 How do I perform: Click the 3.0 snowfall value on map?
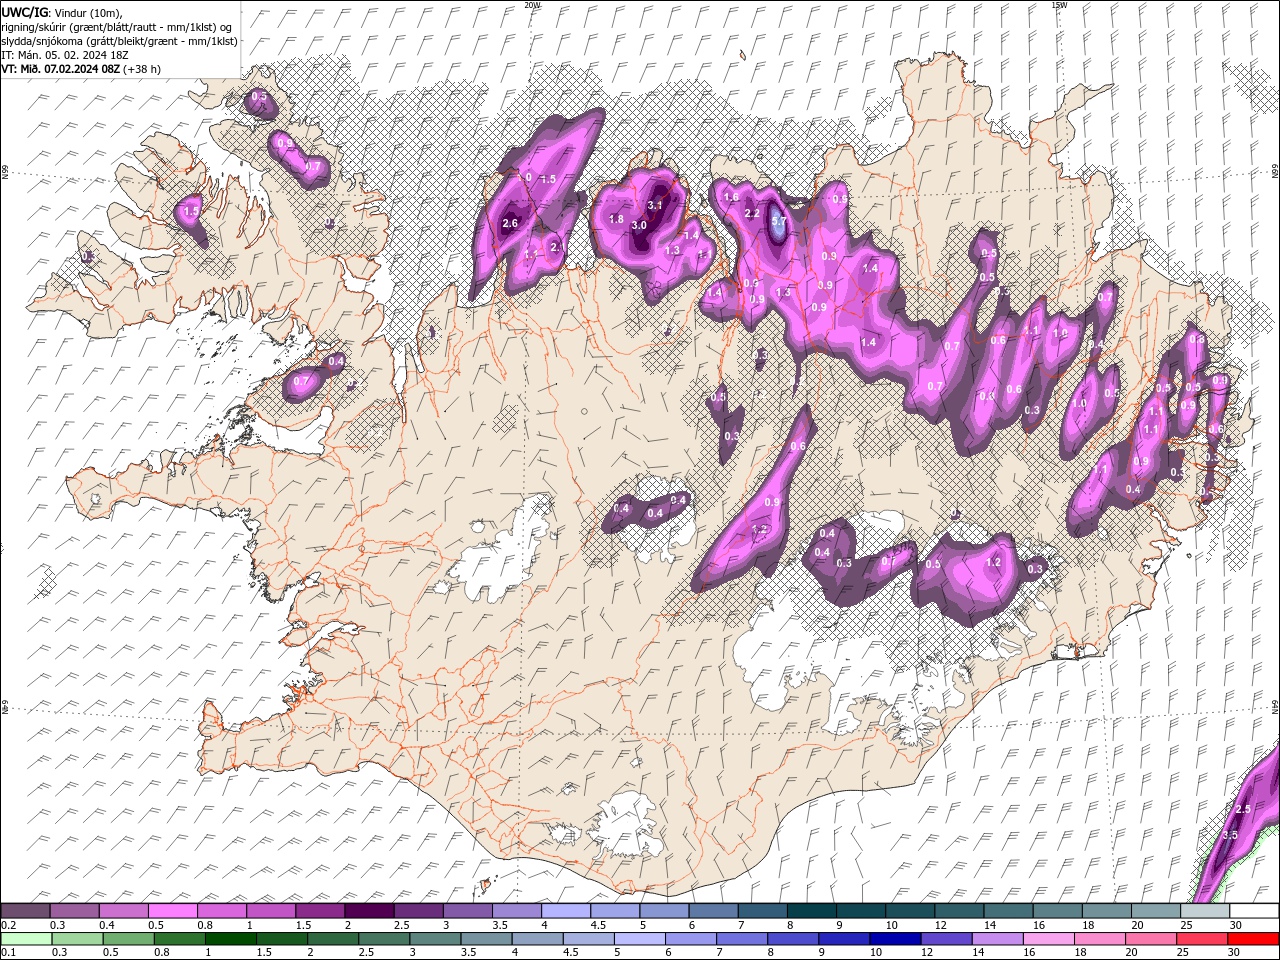pyautogui.click(x=639, y=226)
